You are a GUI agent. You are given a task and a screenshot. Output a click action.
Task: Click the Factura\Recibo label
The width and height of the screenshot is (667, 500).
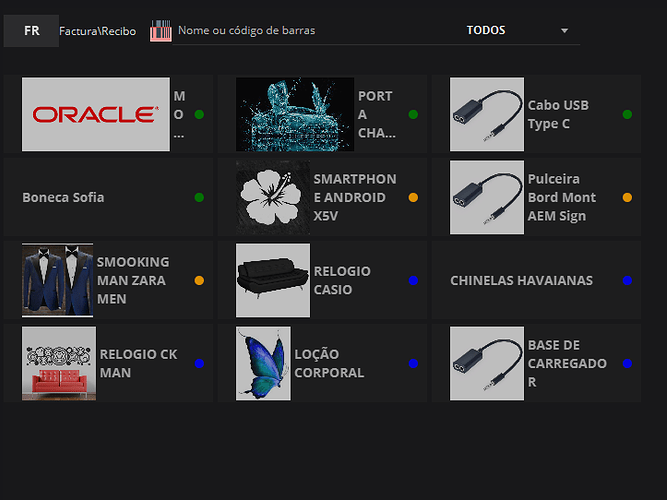(x=97, y=31)
